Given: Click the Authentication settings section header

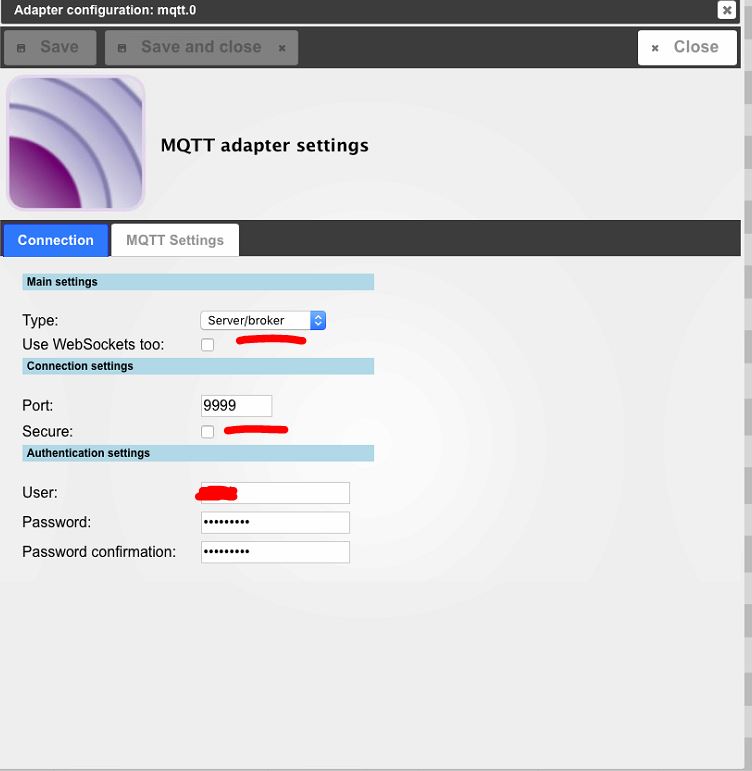Looking at the screenshot, I should coord(198,453).
